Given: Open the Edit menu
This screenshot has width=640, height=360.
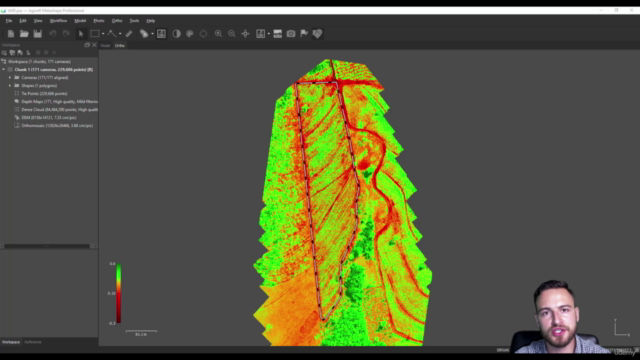Looking at the screenshot, I should (23, 21).
